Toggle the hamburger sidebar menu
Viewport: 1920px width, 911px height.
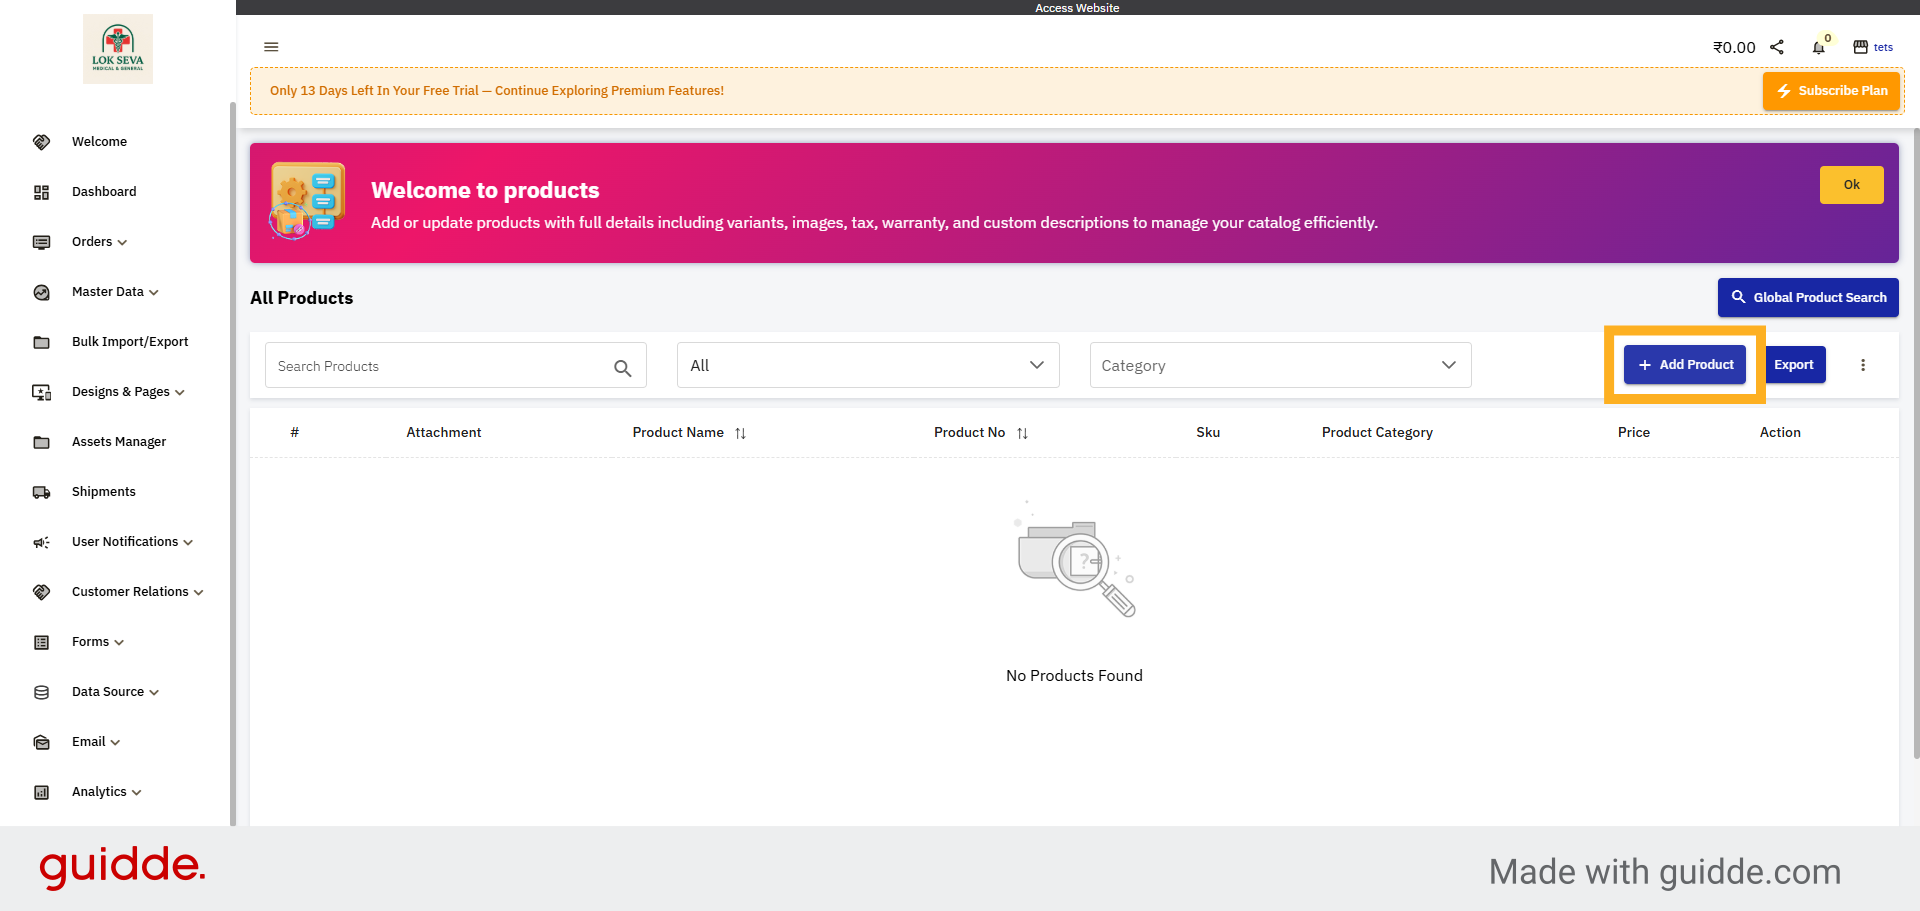click(271, 47)
